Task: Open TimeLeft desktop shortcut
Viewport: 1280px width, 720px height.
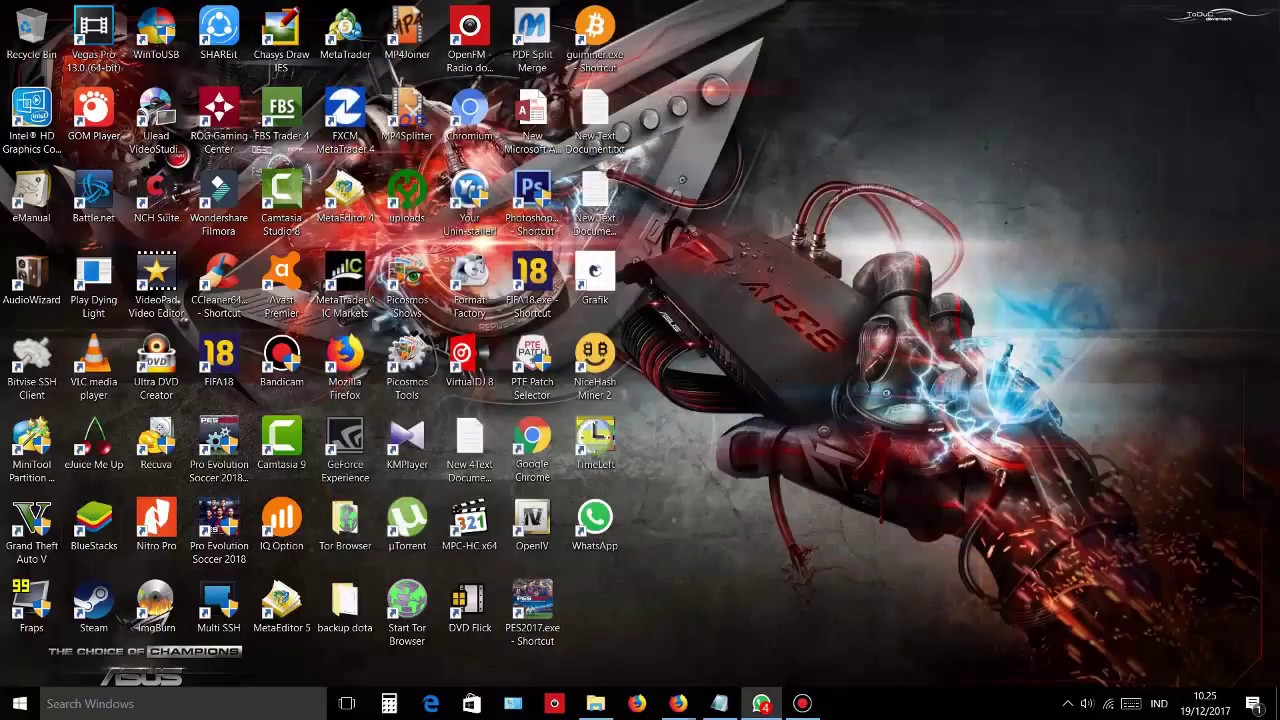Action: tap(594, 443)
